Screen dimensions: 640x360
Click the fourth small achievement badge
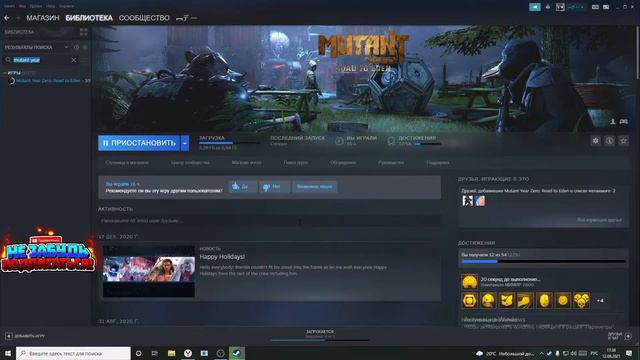[525, 300]
